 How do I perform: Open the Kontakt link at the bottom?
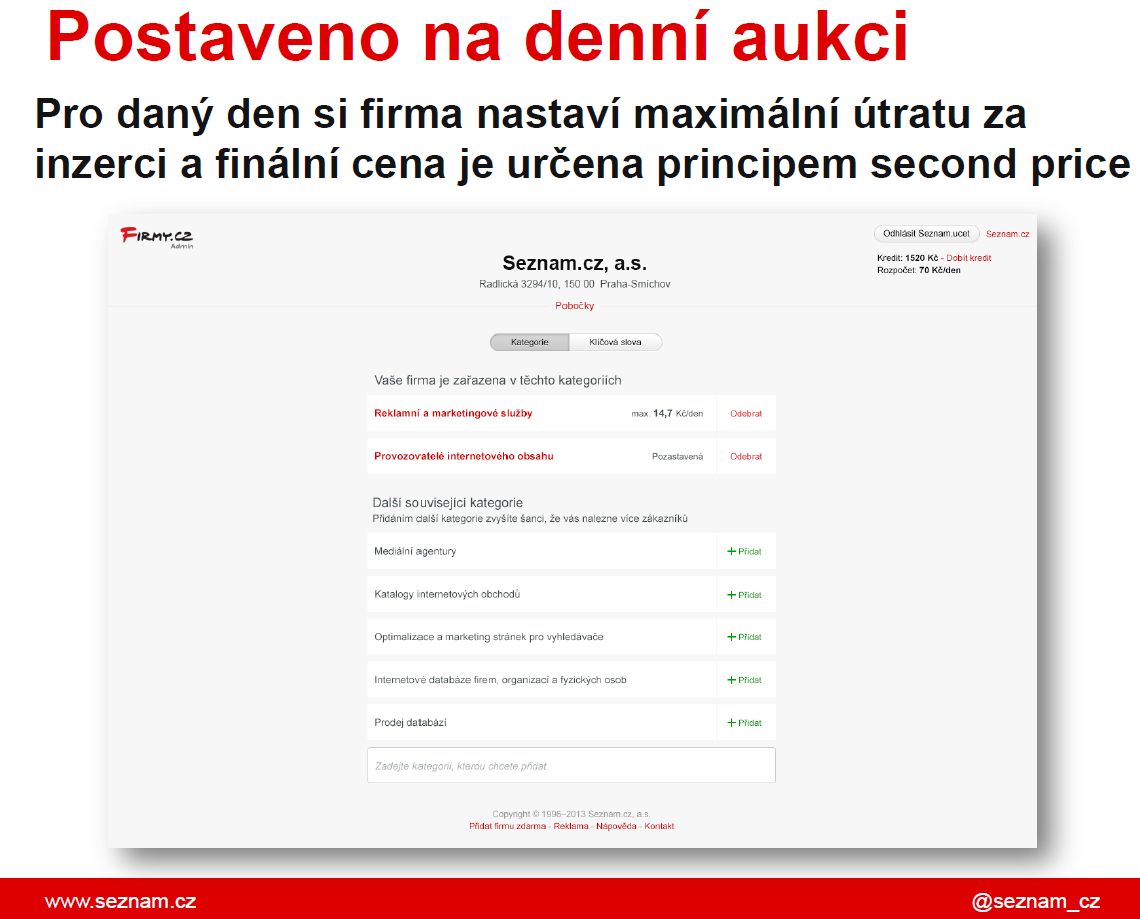(x=661, y=826)
